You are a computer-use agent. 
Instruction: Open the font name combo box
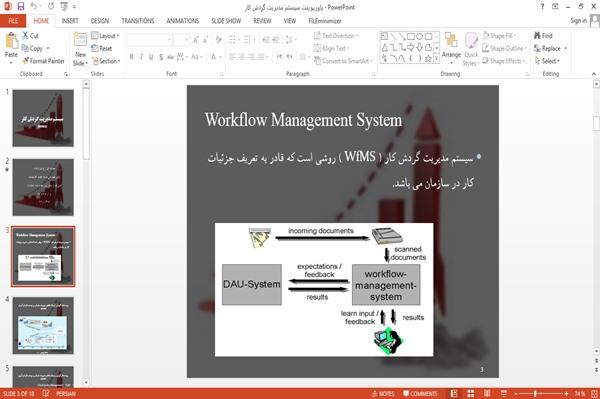pos(150,39)
